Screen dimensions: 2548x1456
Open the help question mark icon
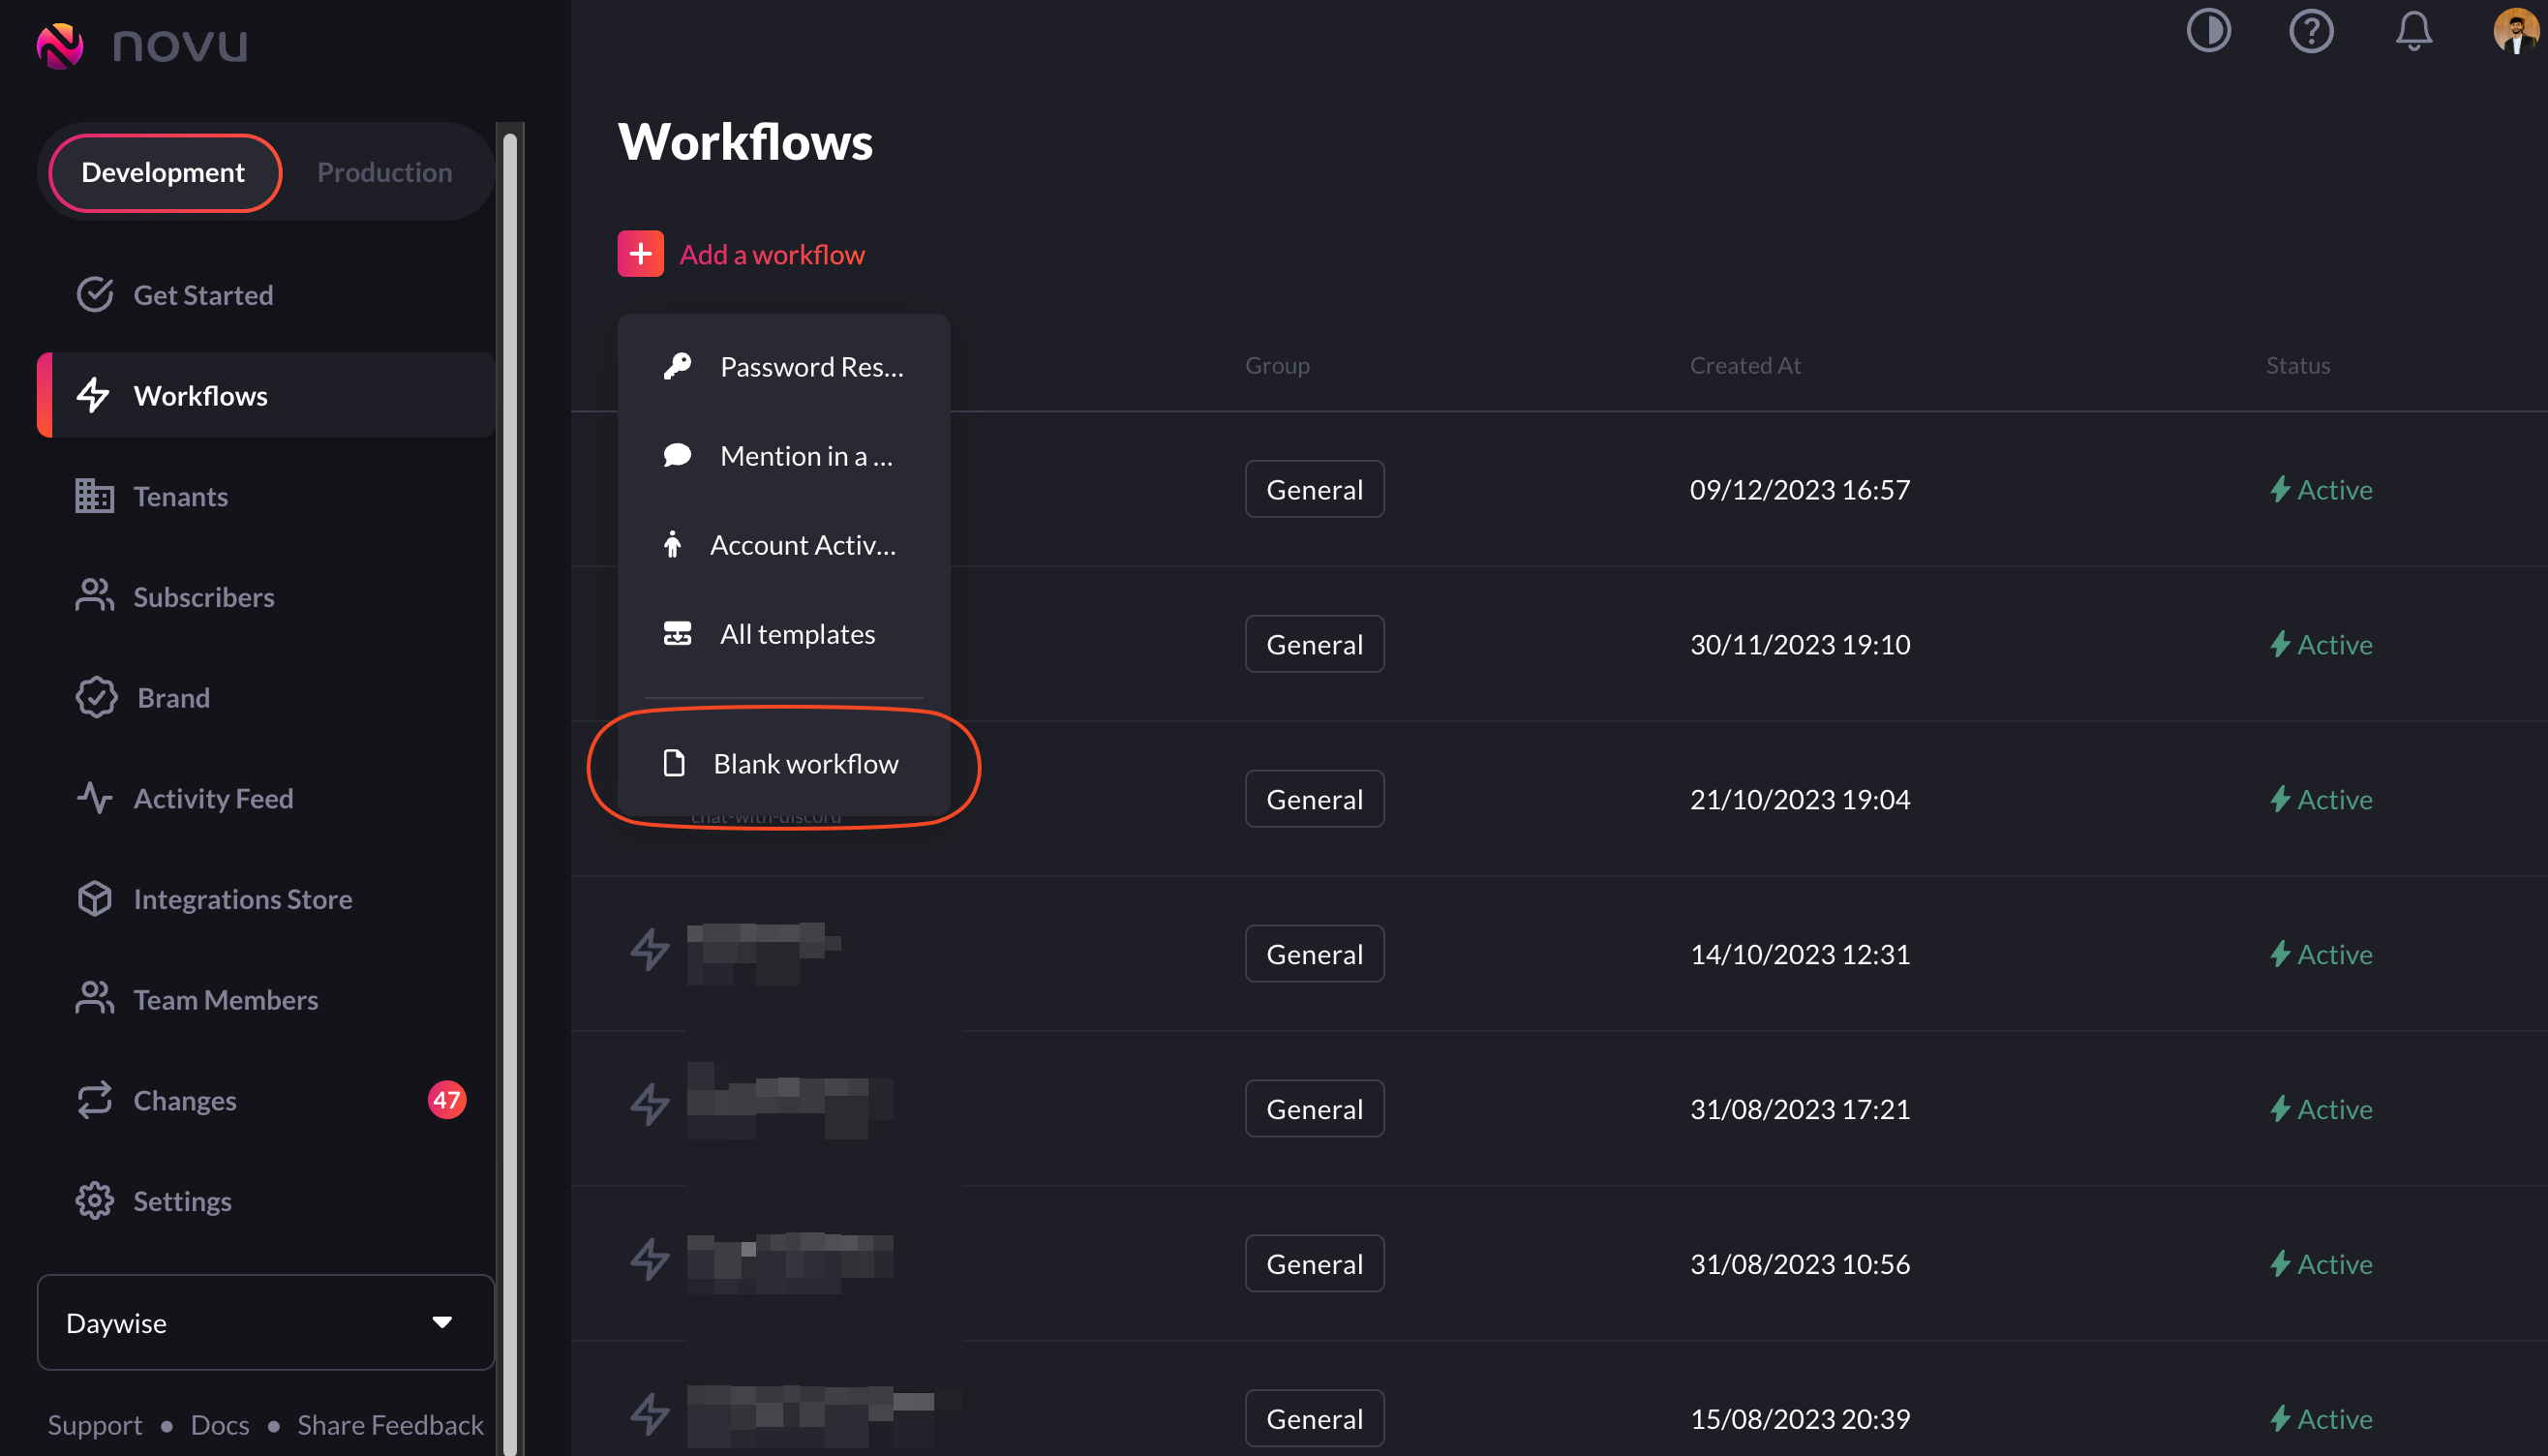click(2310, 31)
